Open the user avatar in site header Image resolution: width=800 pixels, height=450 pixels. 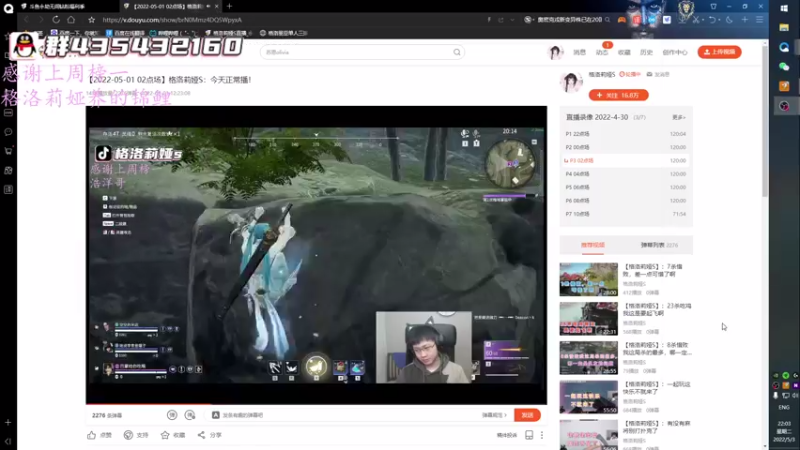555,52
